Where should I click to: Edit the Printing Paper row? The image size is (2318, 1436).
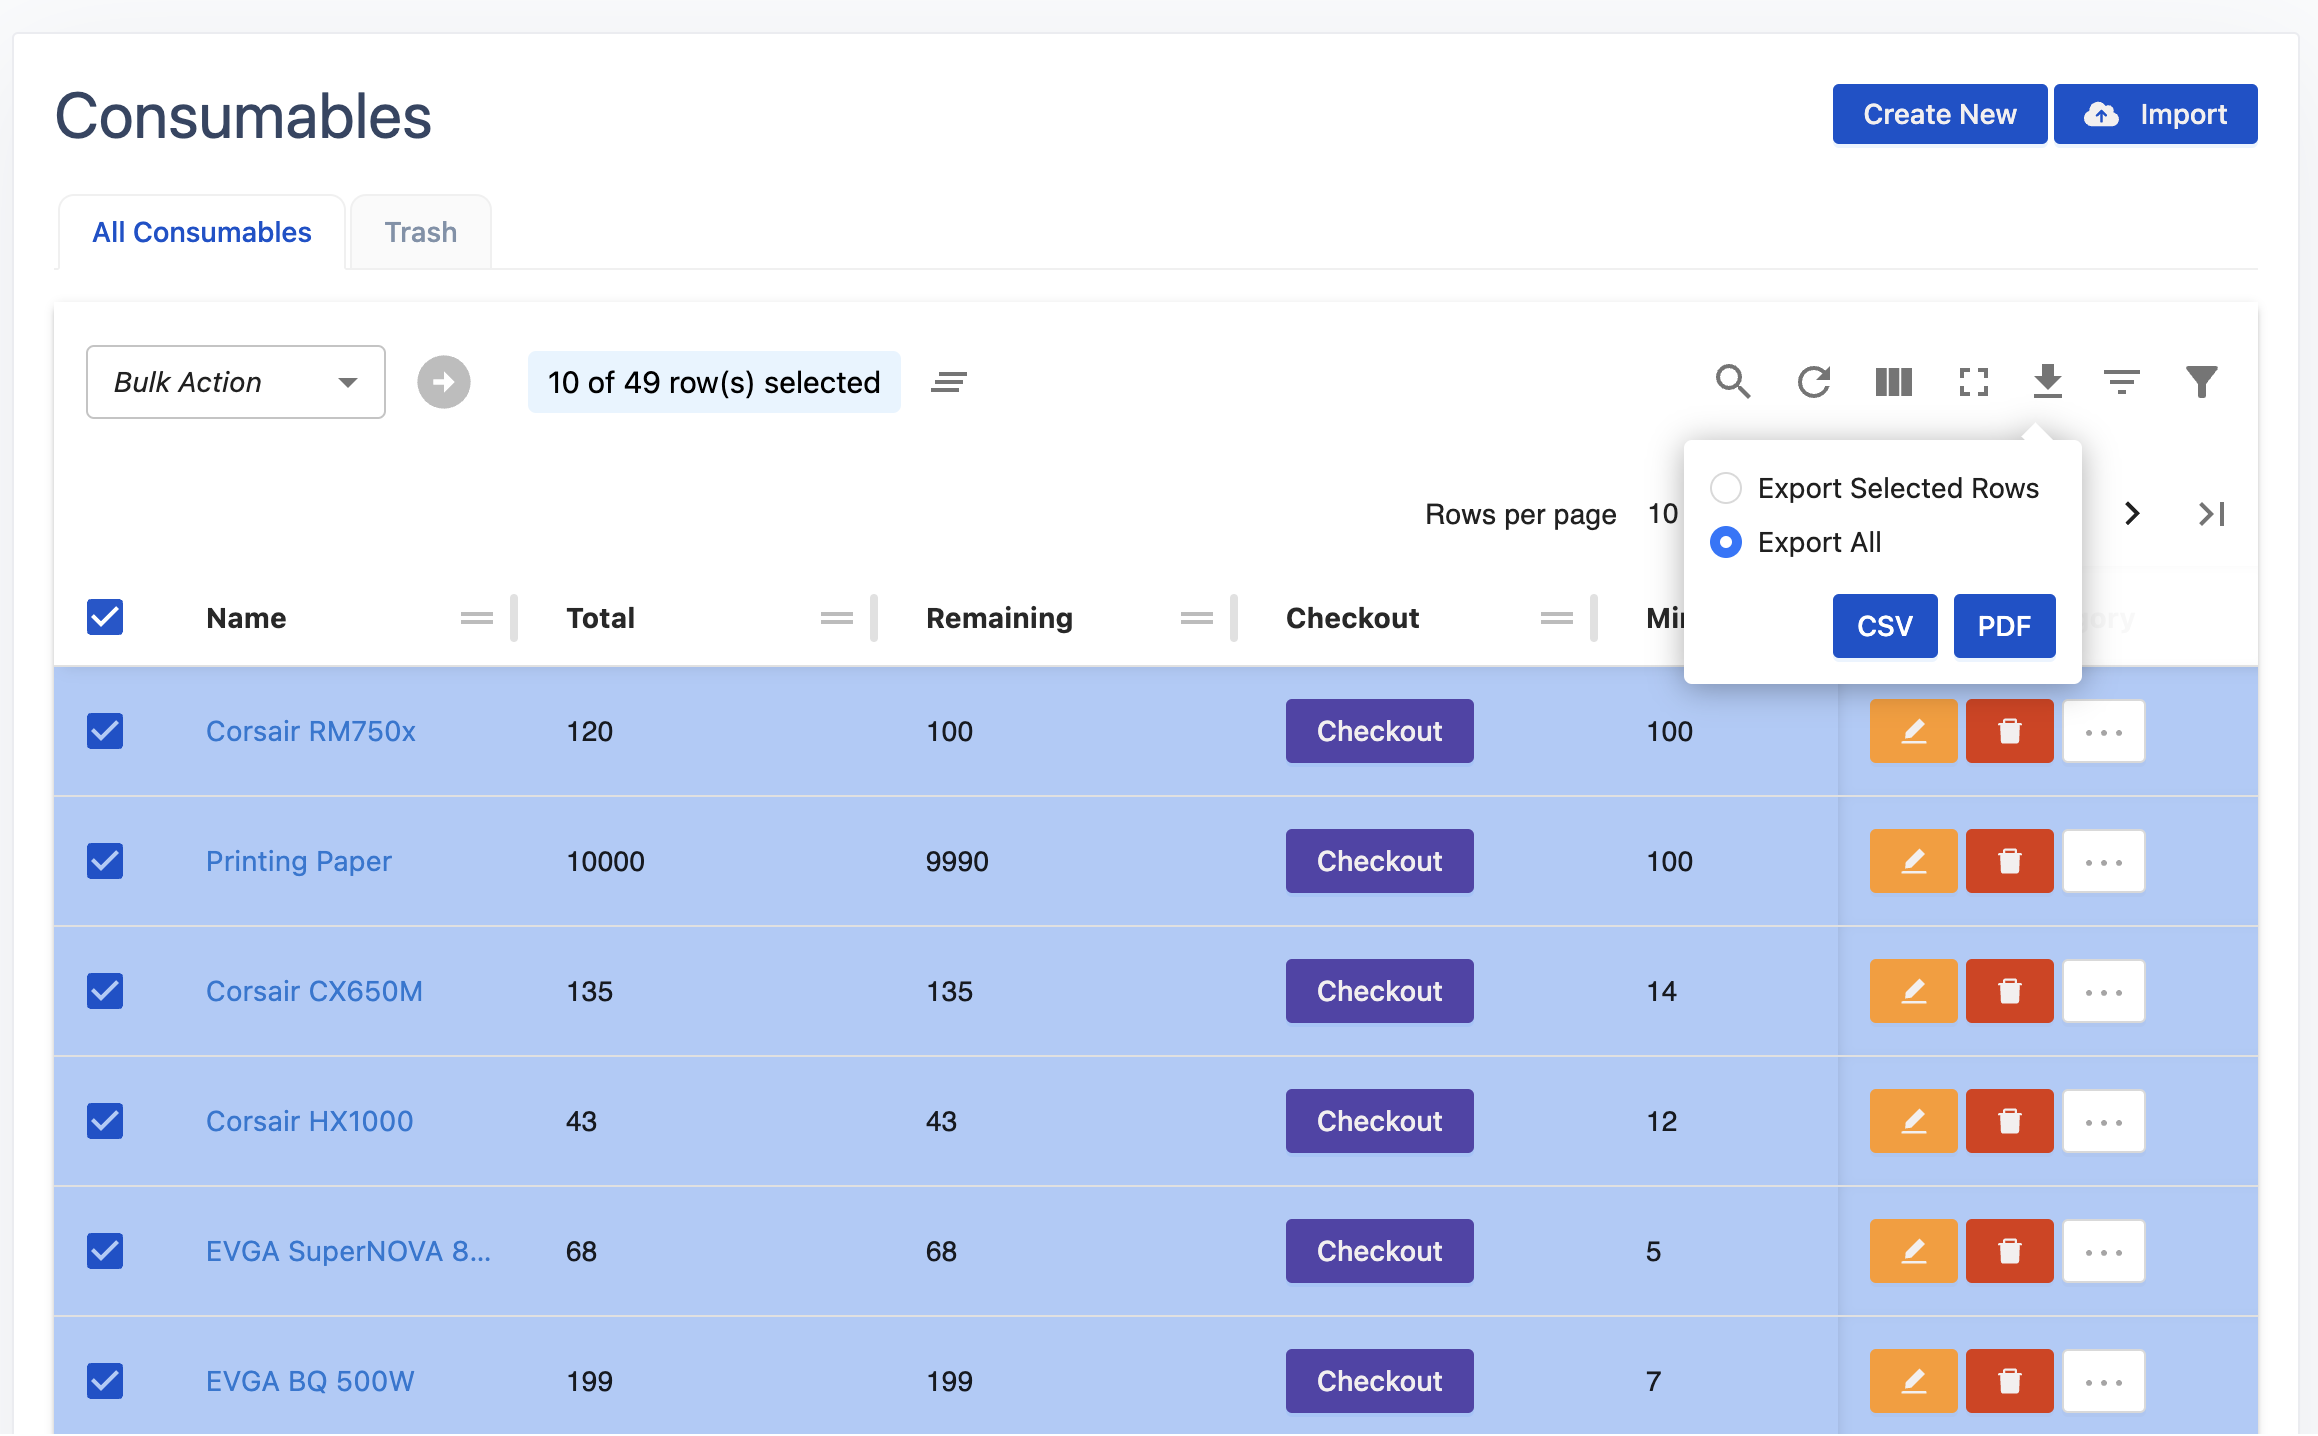tap(1913, 861)
